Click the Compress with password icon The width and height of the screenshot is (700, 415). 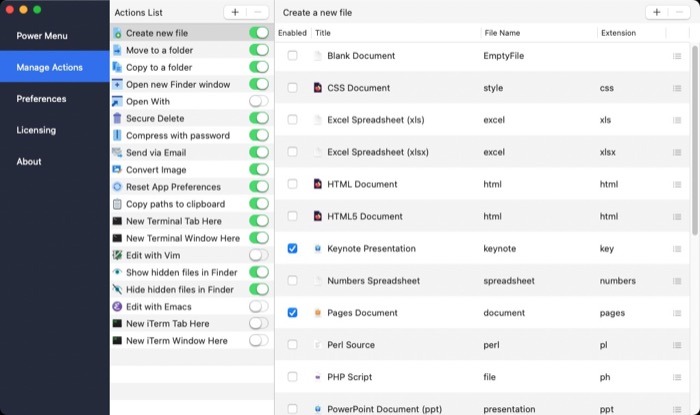click(117, 136)
